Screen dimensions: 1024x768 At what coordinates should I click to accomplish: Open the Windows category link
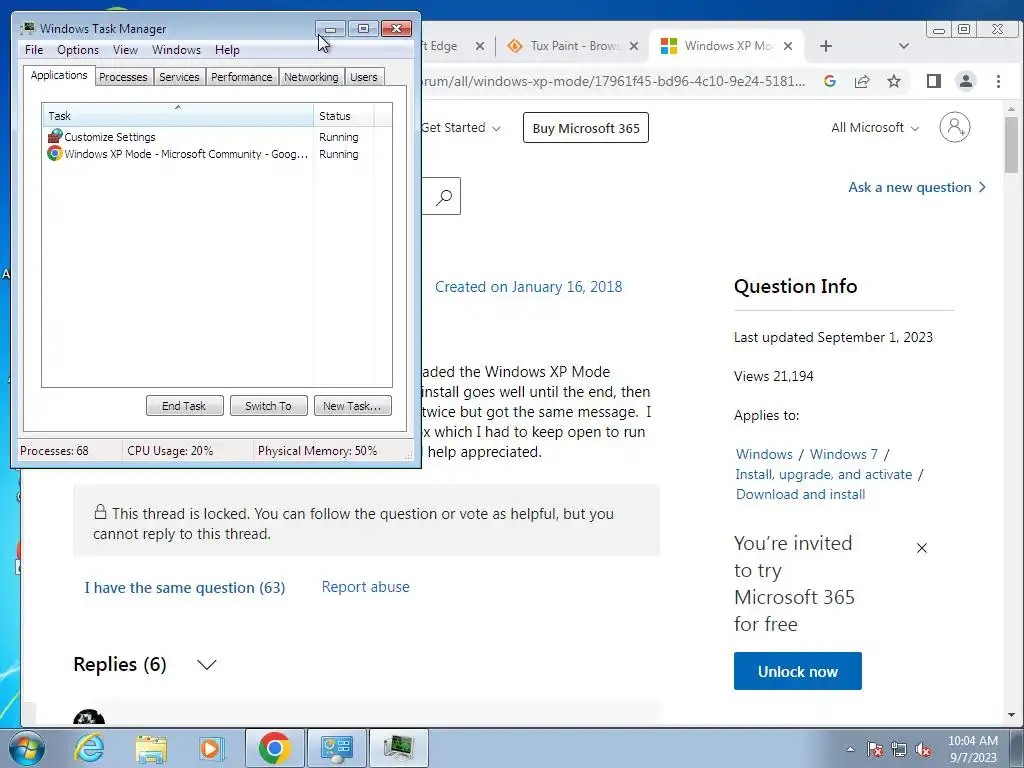pos(764,454)
